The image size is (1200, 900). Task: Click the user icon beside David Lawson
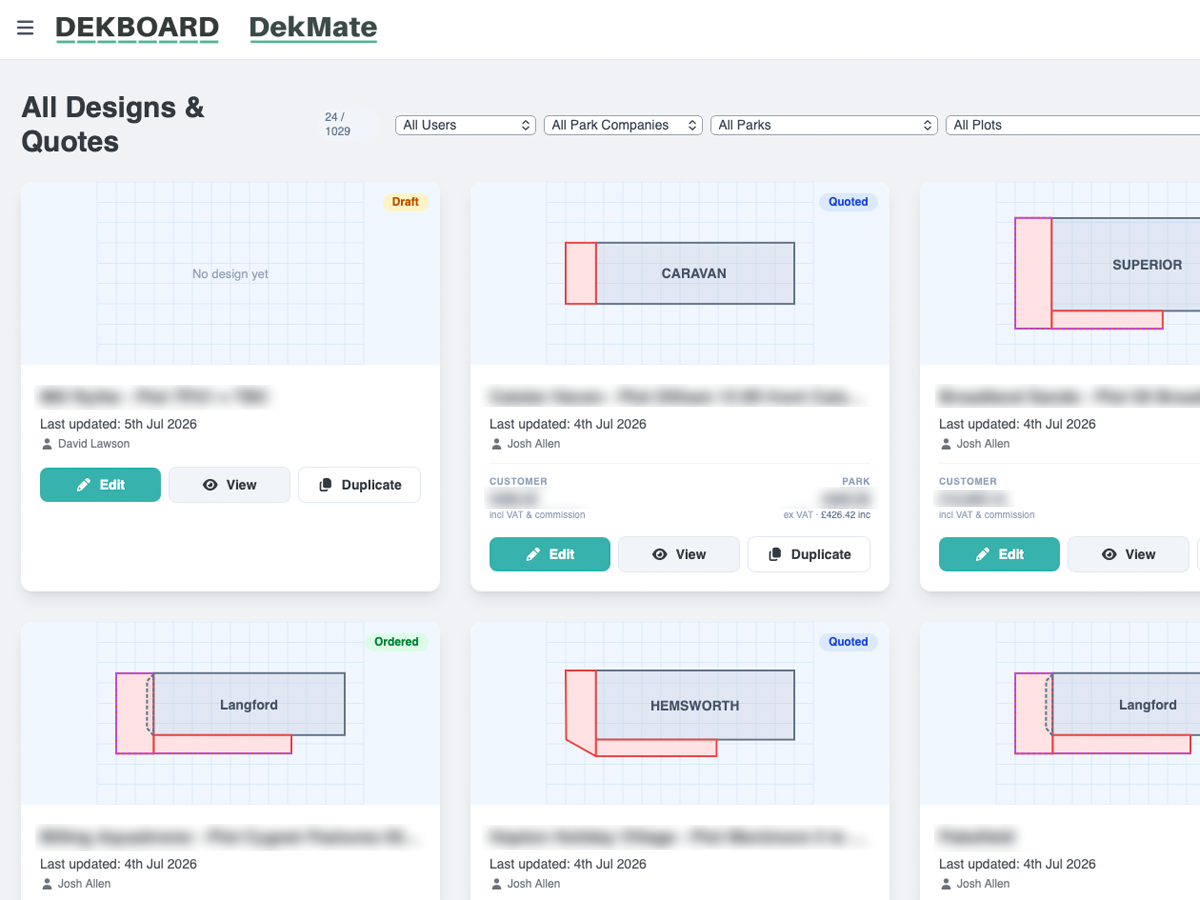46,443
